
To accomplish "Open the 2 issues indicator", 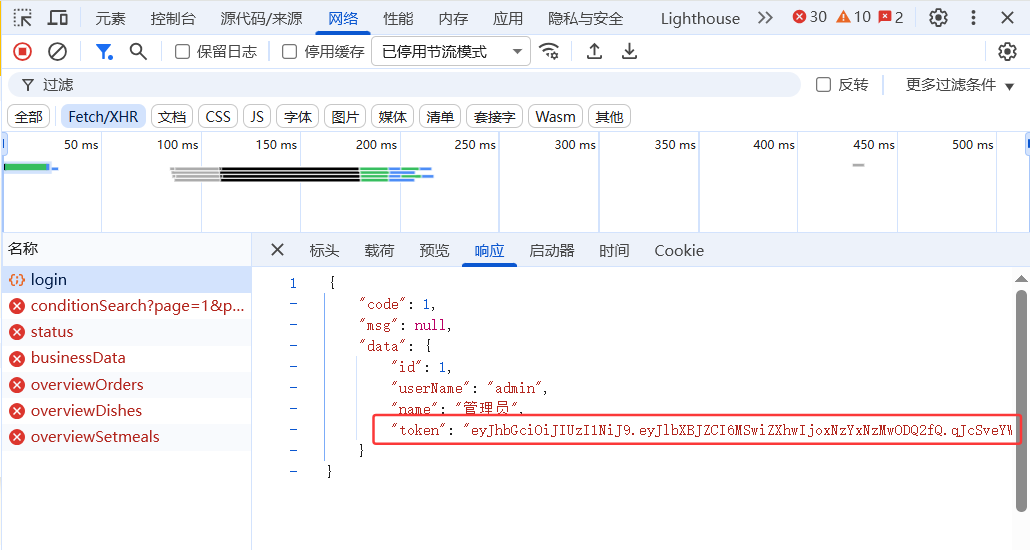I will tap(891, 17).
